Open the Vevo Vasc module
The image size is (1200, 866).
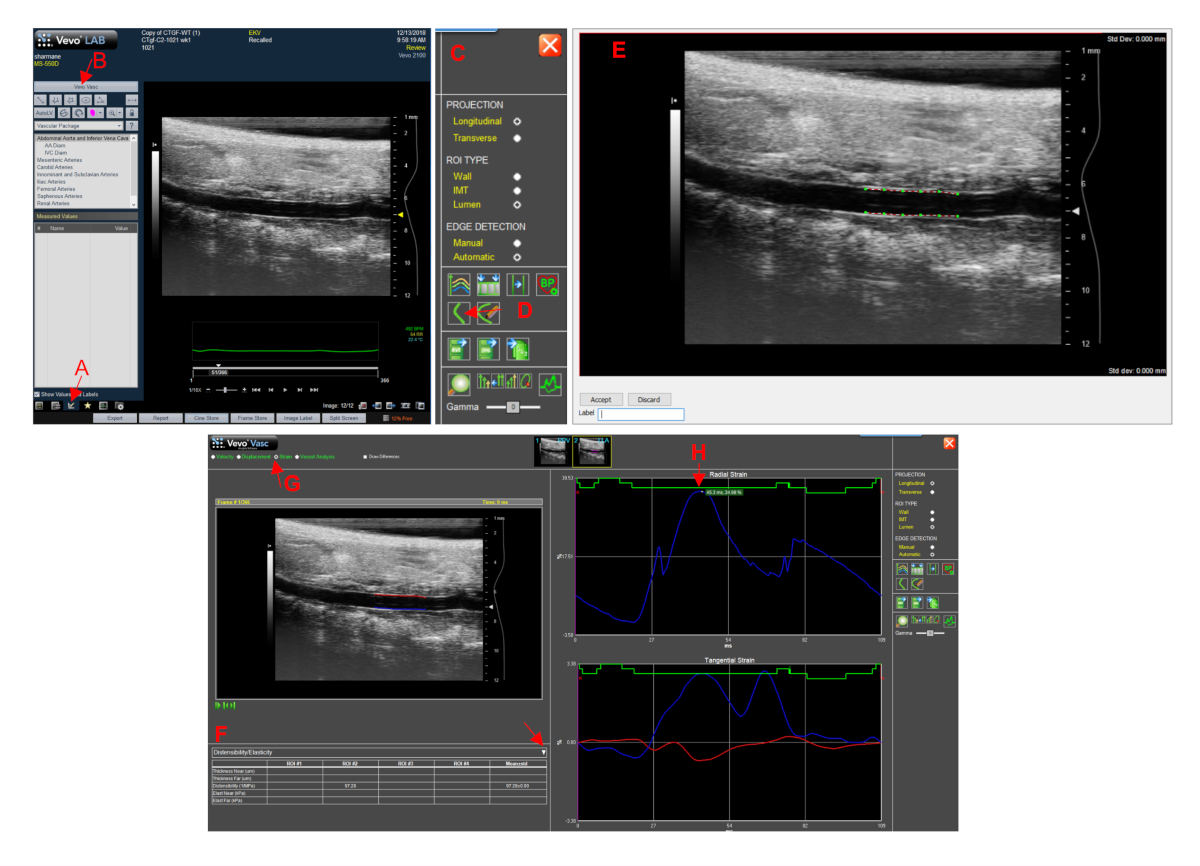tap(85, 87)
